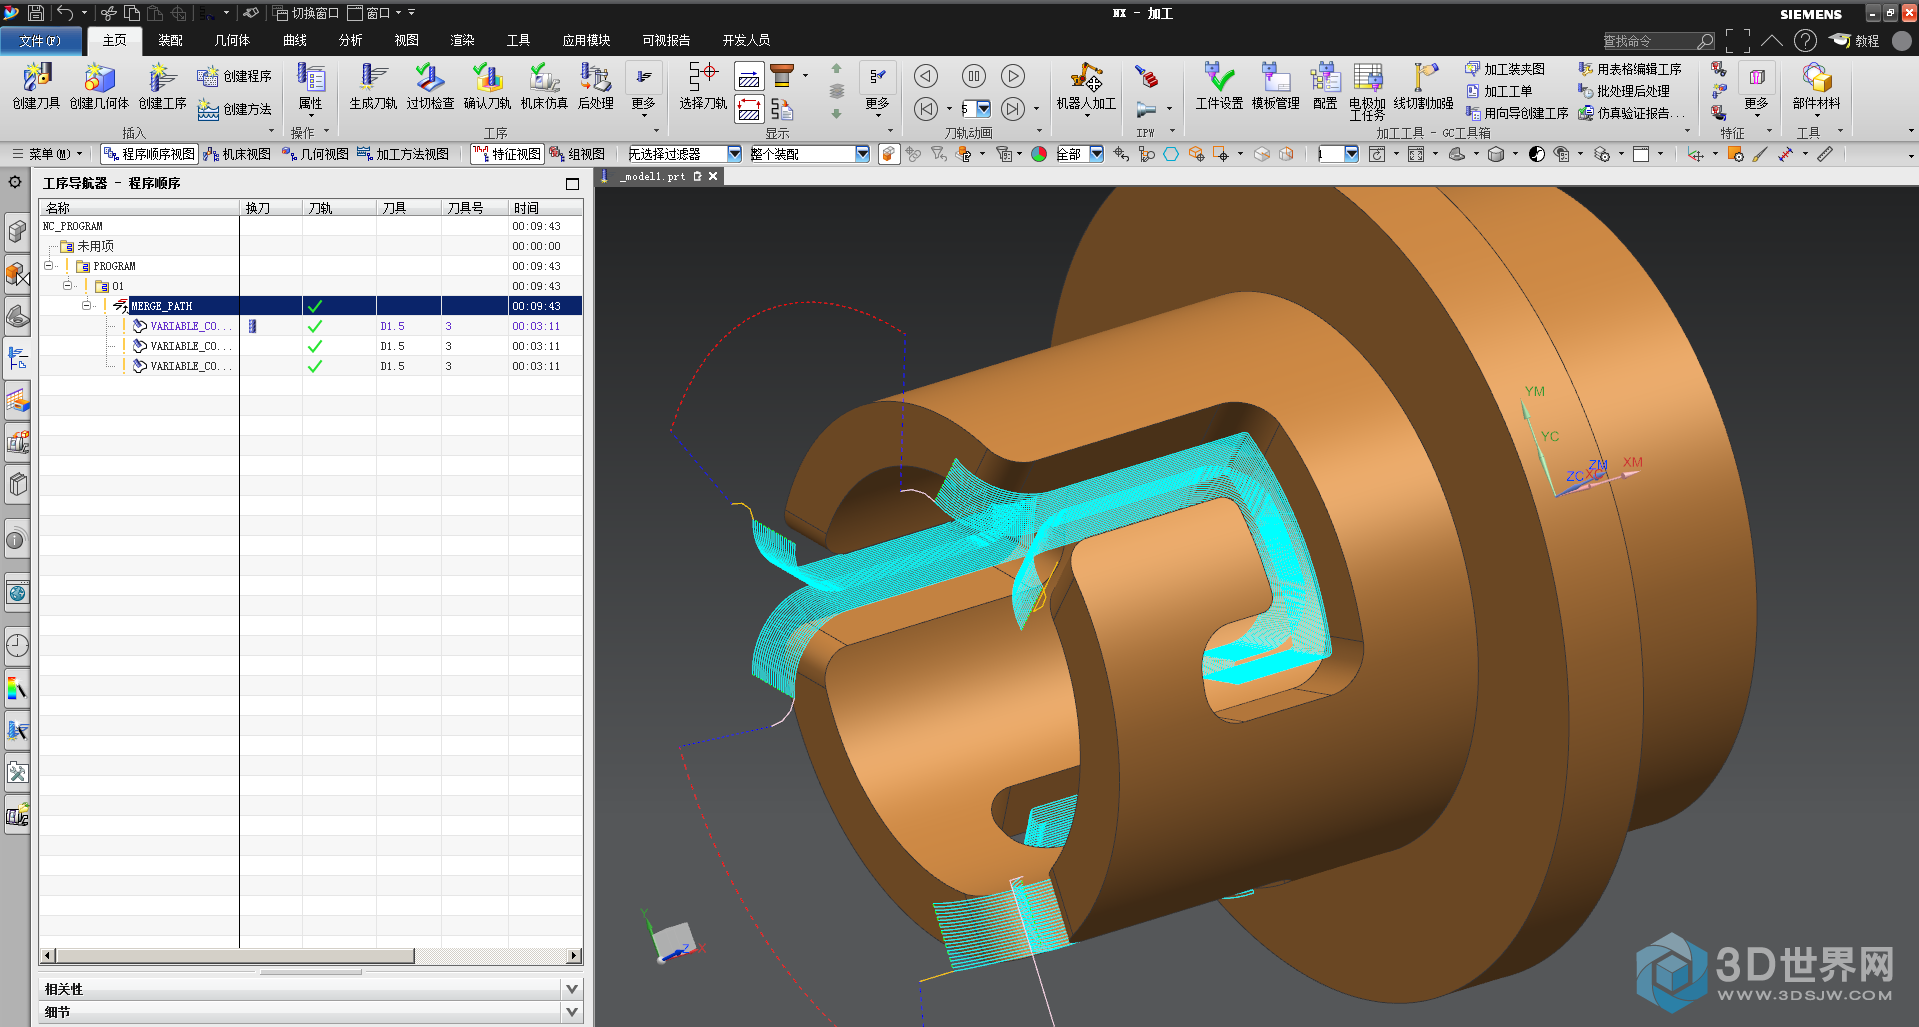Switch to Program Order View (程序顺序视图)
This screenshot has height=1027, width=1919.
pos(149,154)
